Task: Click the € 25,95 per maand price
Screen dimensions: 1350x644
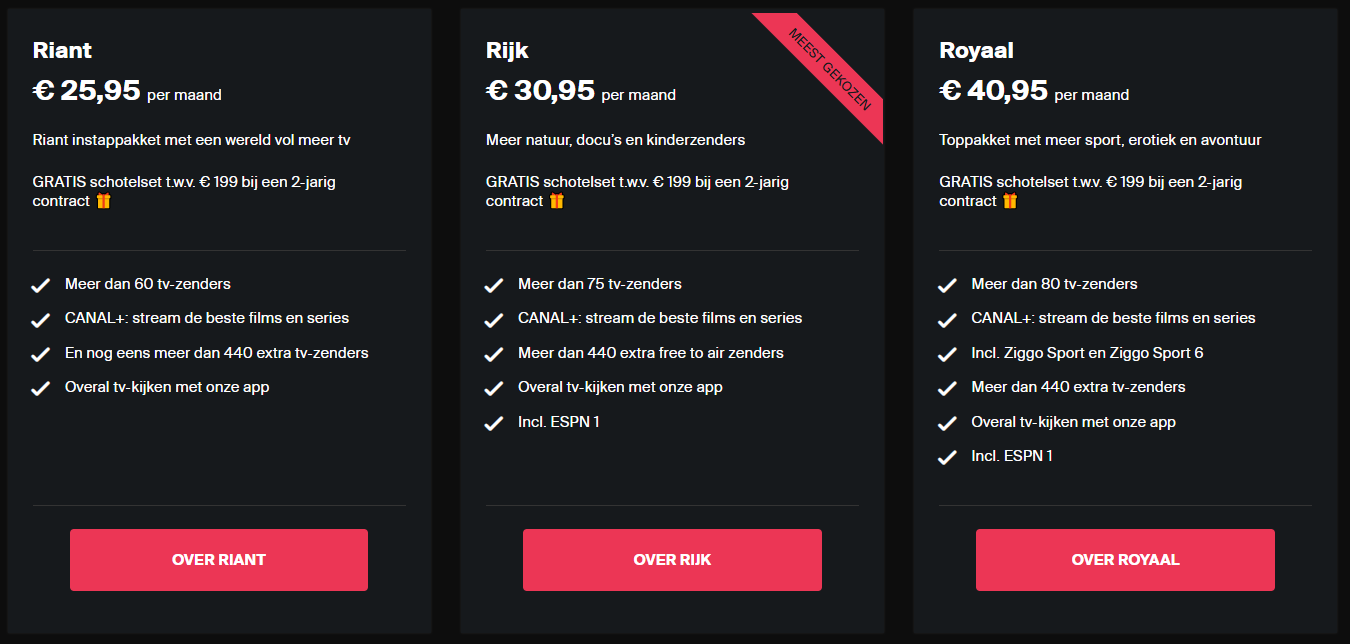Action: (x=127, y=91)
